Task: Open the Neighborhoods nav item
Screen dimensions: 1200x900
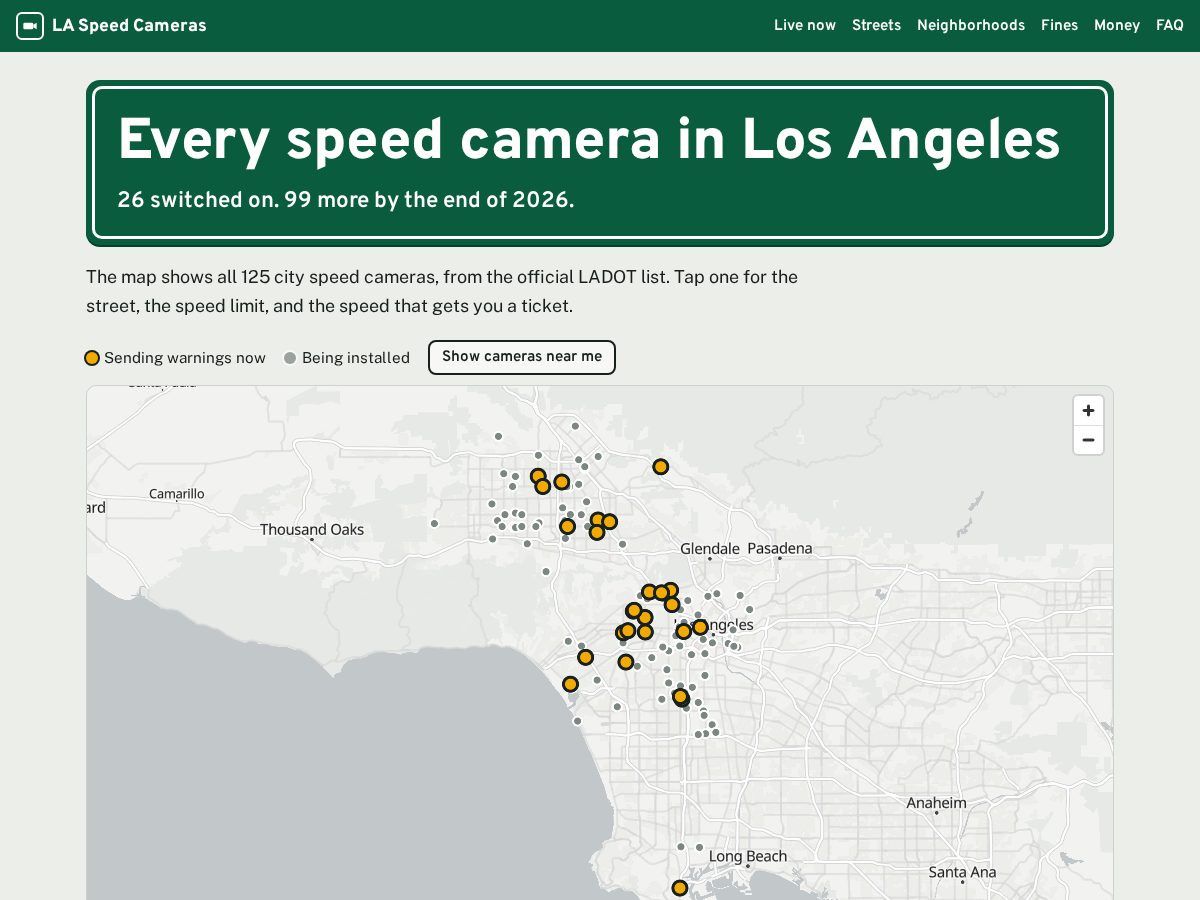Action: [971, 26]
